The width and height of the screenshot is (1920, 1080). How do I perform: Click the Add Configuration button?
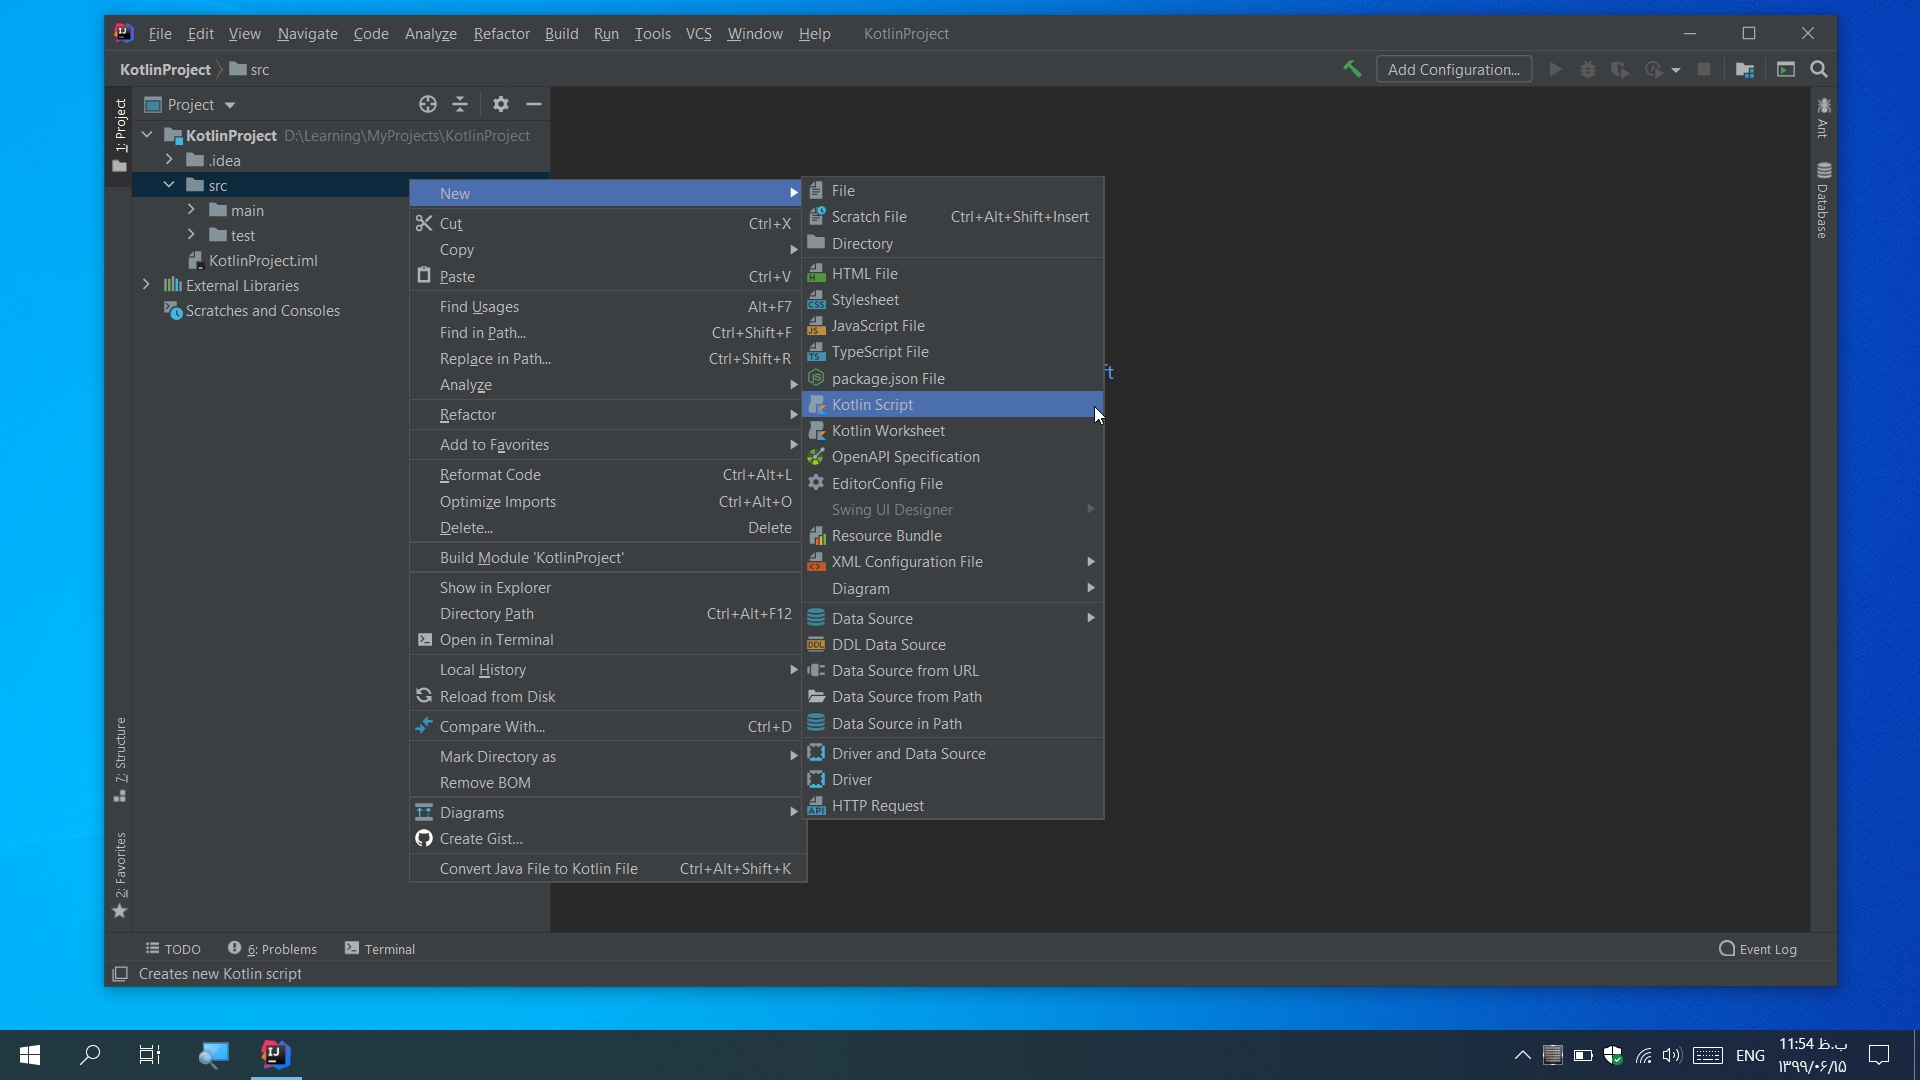[x=1454, y=69]
